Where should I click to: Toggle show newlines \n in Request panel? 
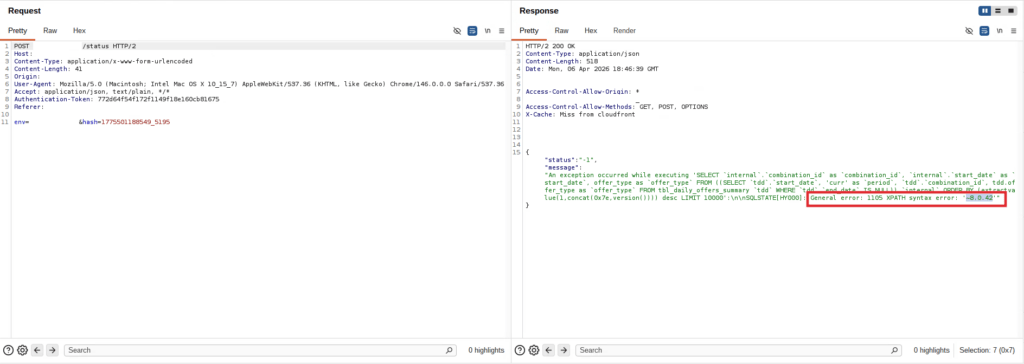tap(487, 31)
